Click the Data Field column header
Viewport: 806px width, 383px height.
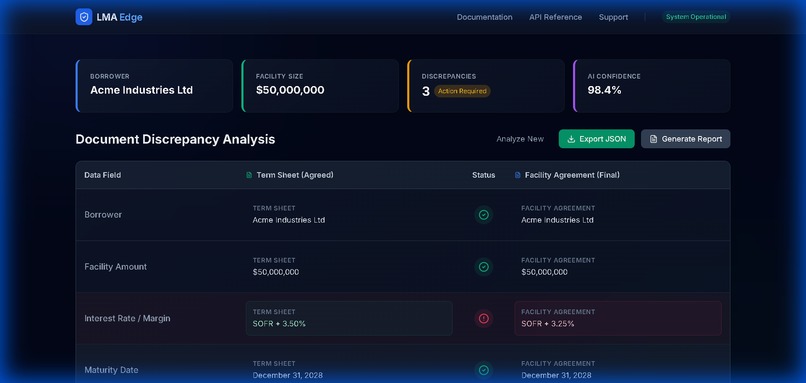point(102,175)
